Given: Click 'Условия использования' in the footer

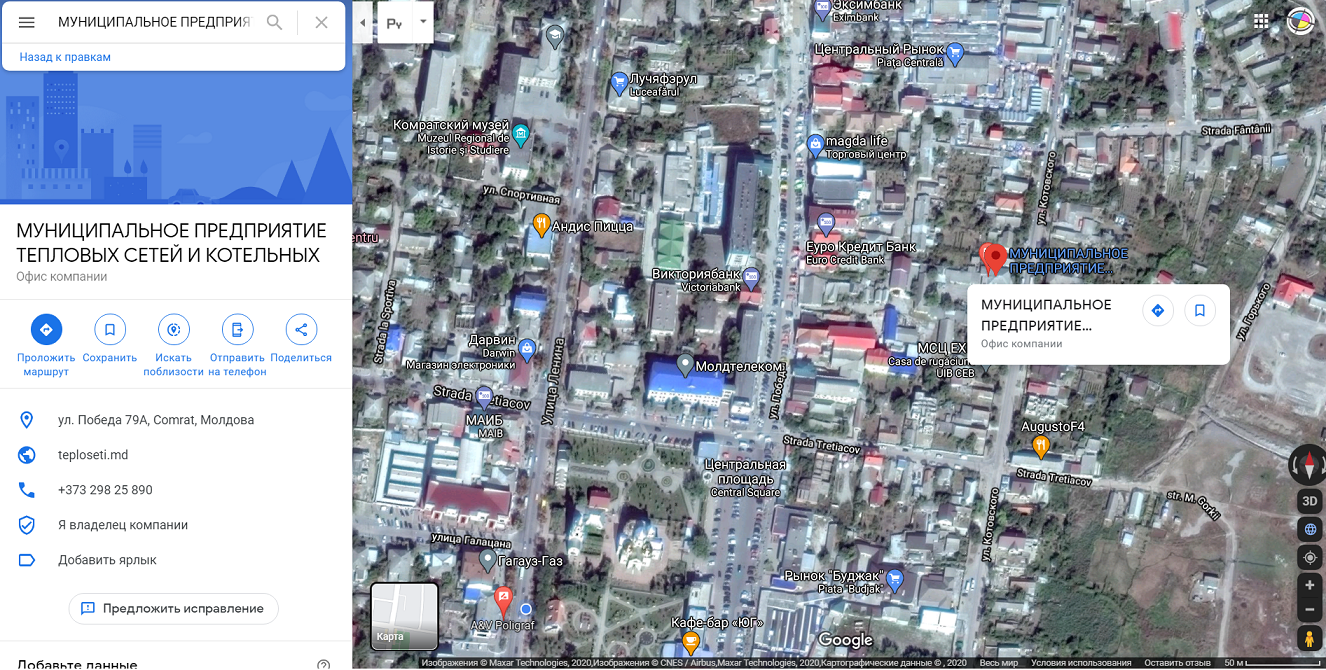Looking at the screenshot, I should point(1081,663).
